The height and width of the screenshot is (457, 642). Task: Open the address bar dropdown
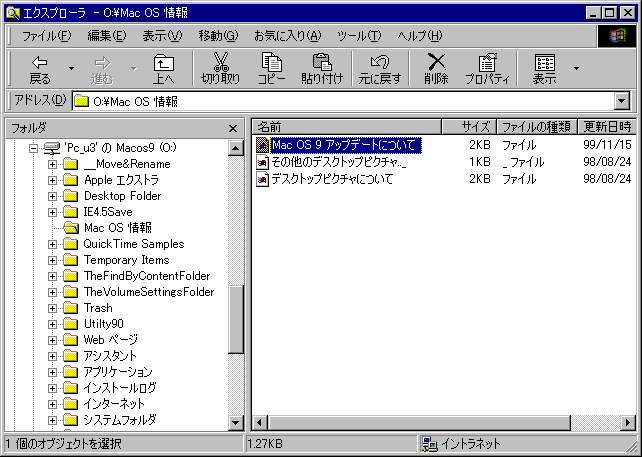(622, 101)
